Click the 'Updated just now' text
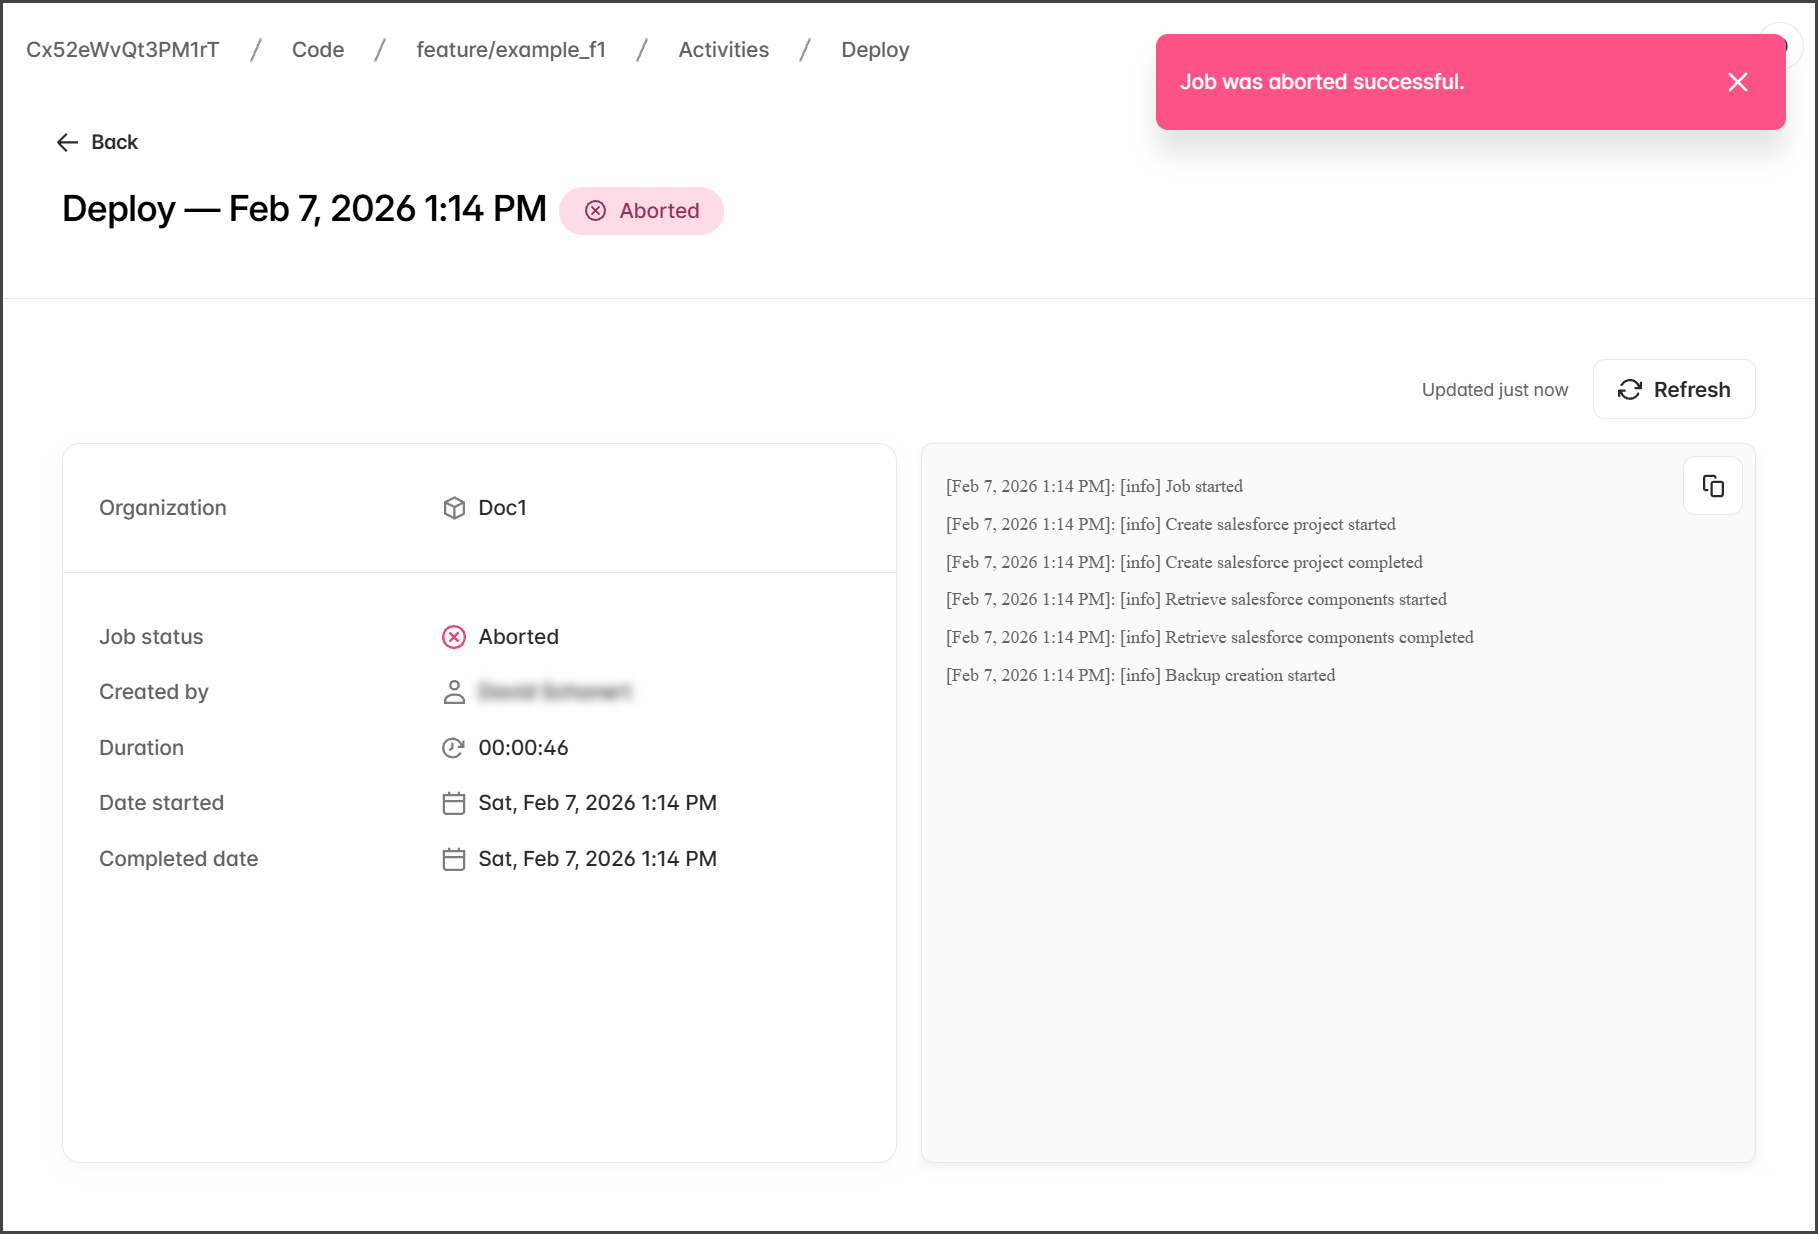Image resolution: width=1818 pixels, height=1234 pixels. click(1494, 390)
